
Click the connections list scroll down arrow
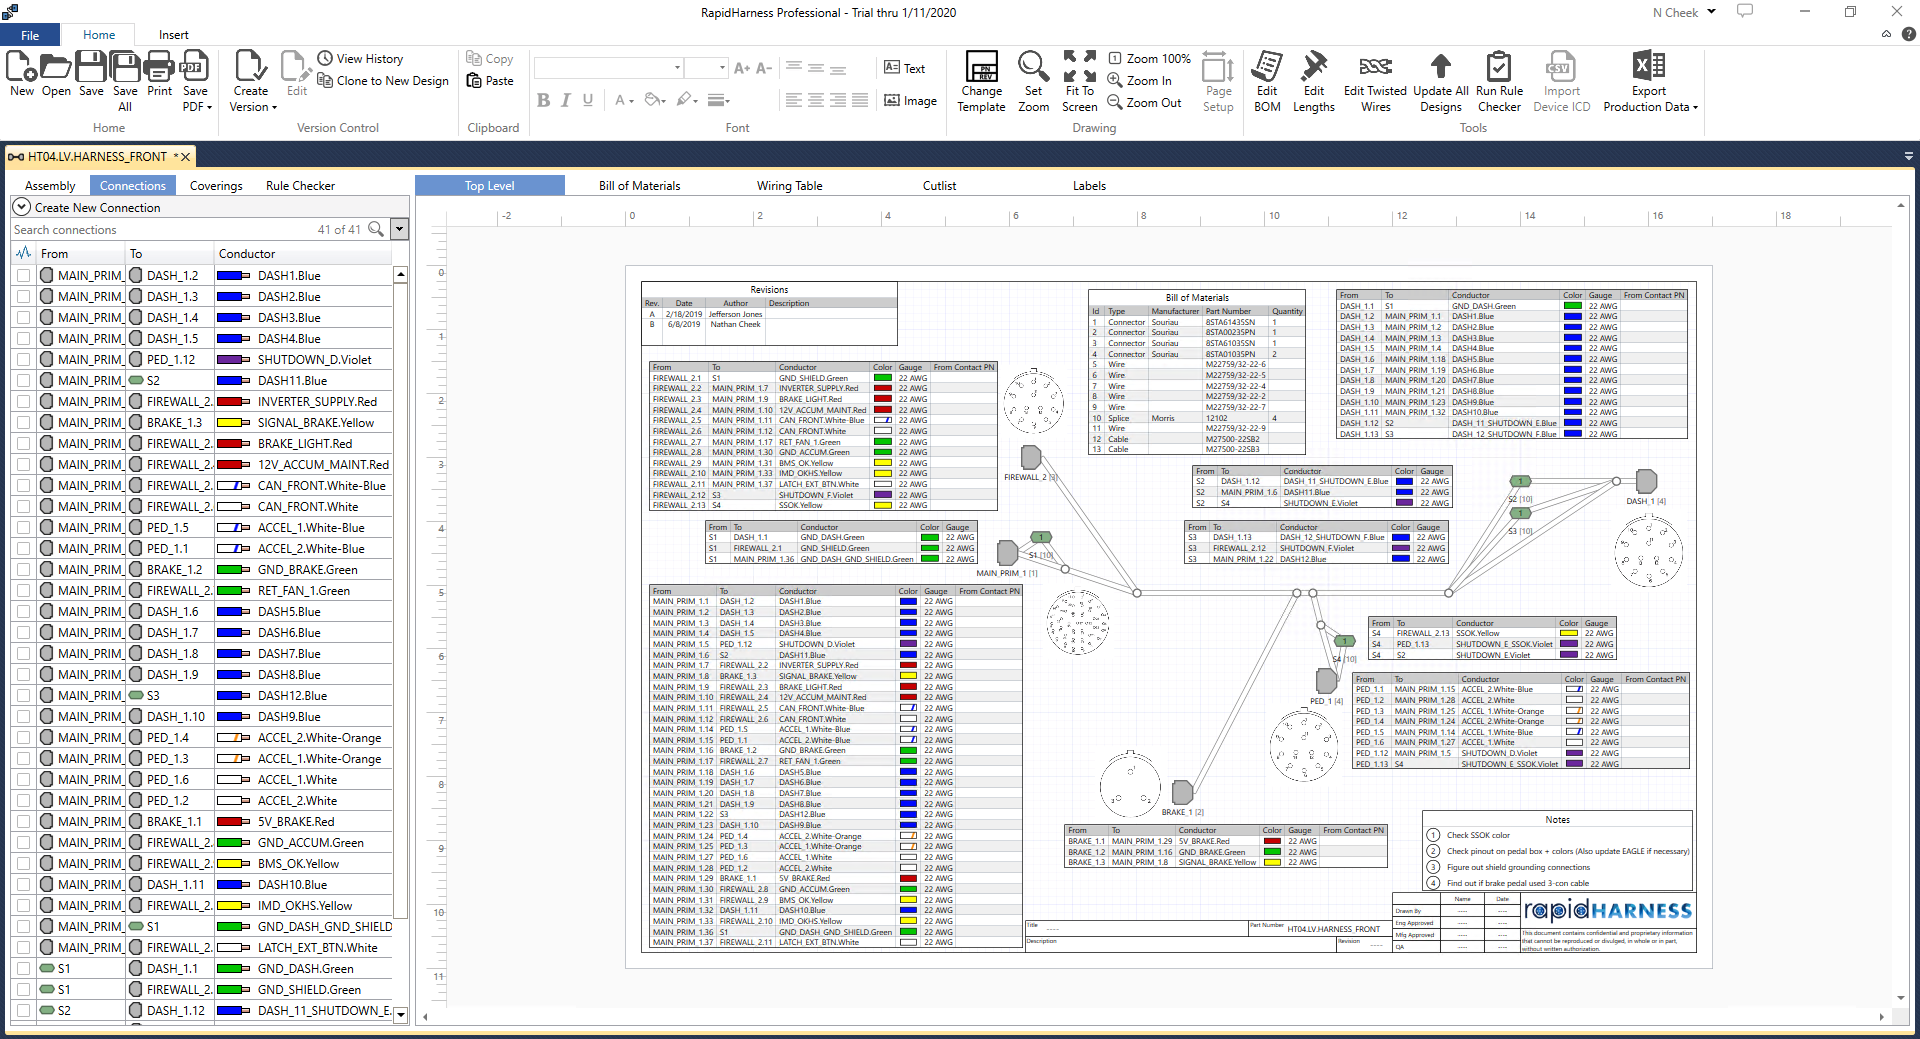pos(401,1014)
